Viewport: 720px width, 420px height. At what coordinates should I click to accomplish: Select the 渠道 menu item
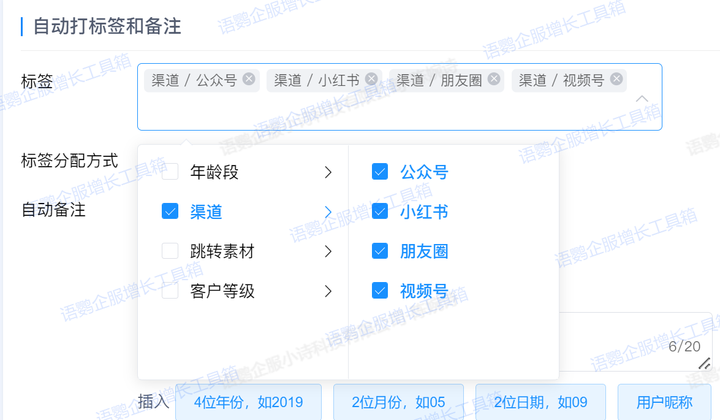(207, 212)
